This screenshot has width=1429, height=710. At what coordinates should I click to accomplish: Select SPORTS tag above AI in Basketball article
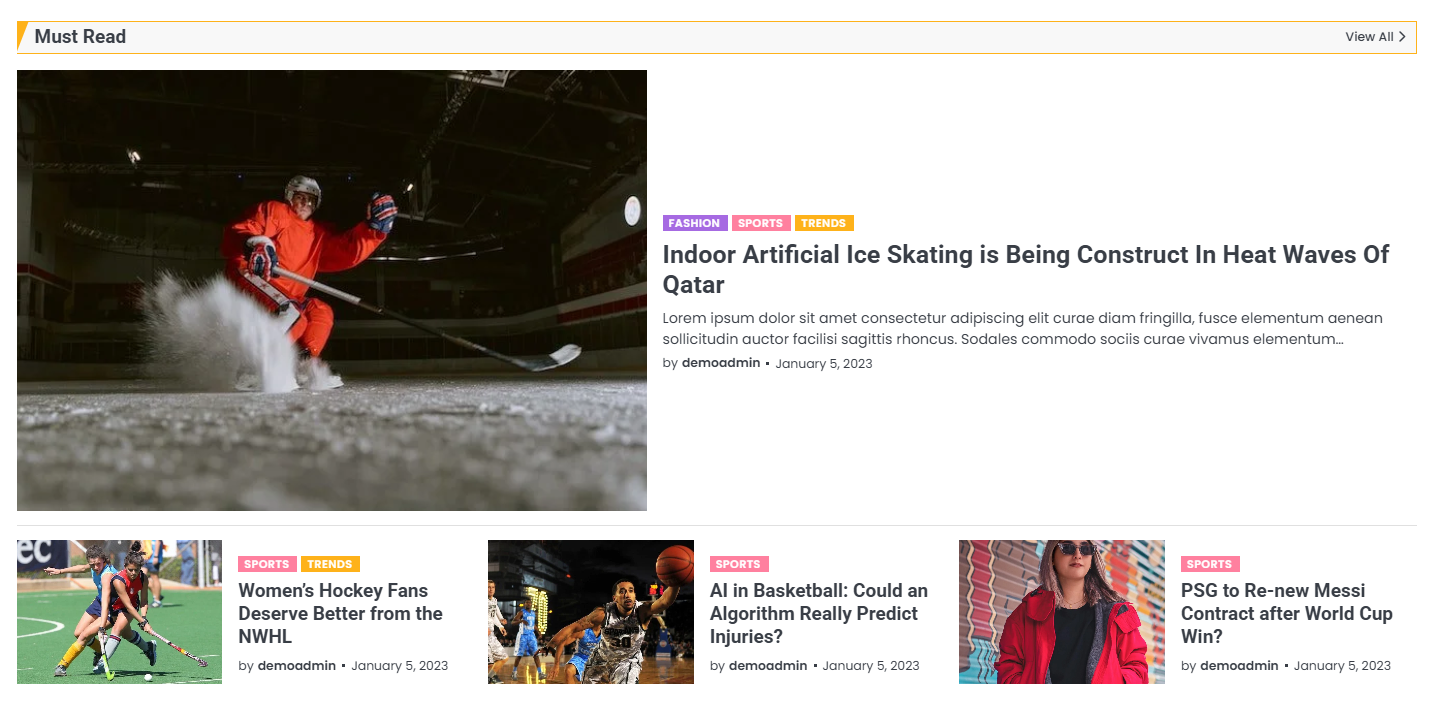pos(739,564)
